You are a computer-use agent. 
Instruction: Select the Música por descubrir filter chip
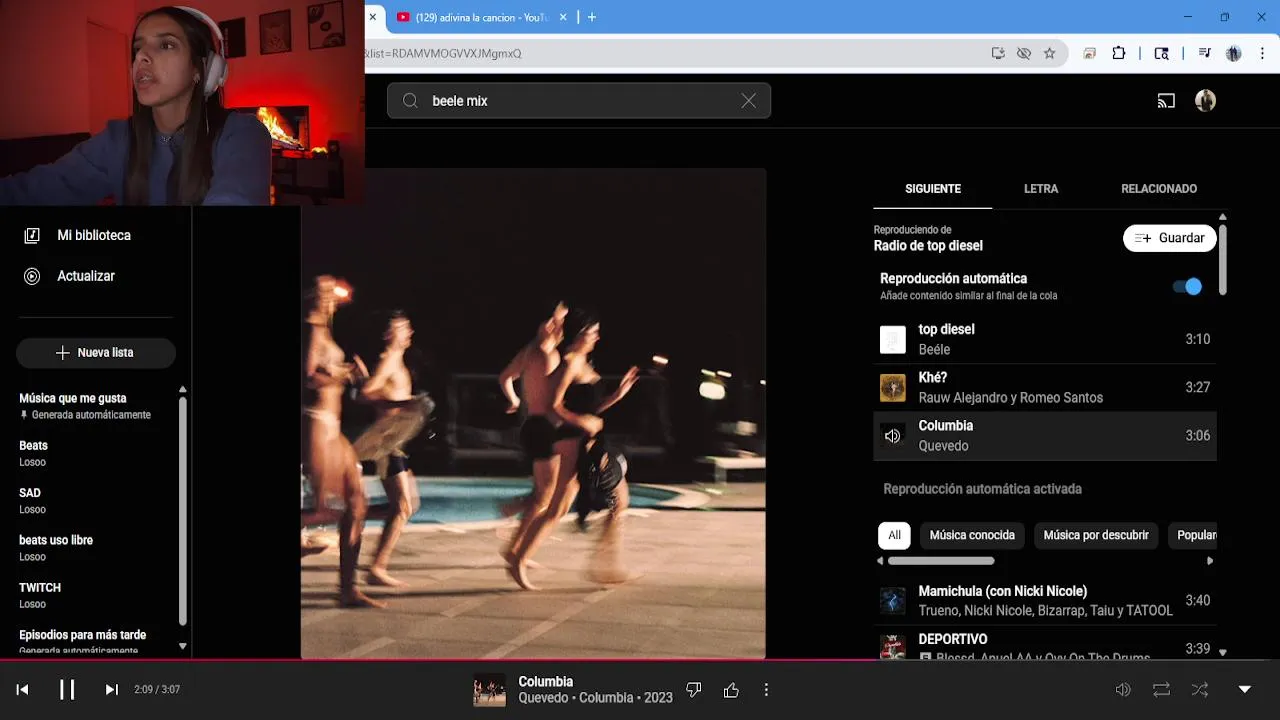[1096, 535]
